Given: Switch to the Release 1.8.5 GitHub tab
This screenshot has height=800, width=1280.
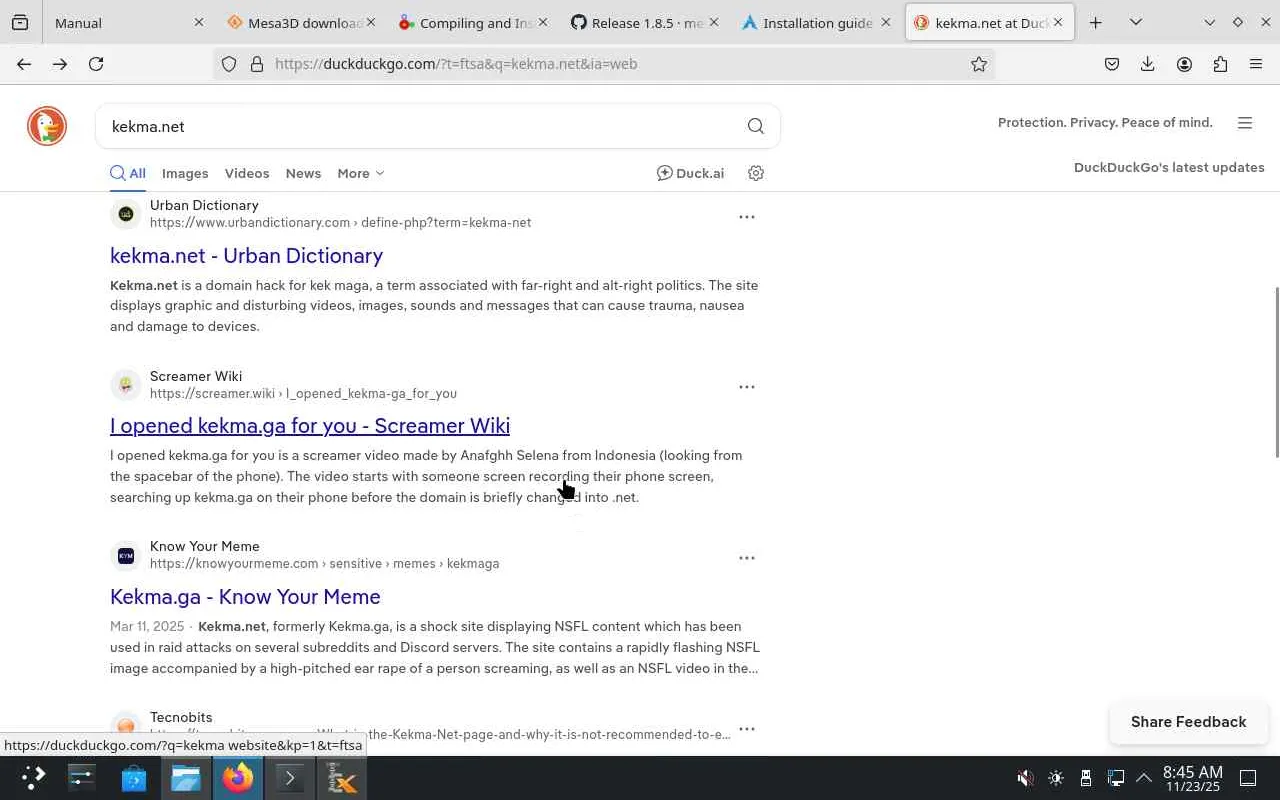Looking at the screenshot, I should coord(645,22).
